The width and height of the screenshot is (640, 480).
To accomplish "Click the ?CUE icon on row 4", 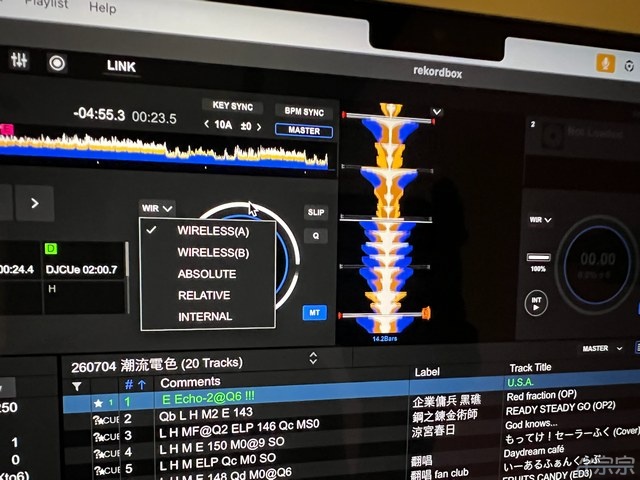I will (x=106, y=453).
